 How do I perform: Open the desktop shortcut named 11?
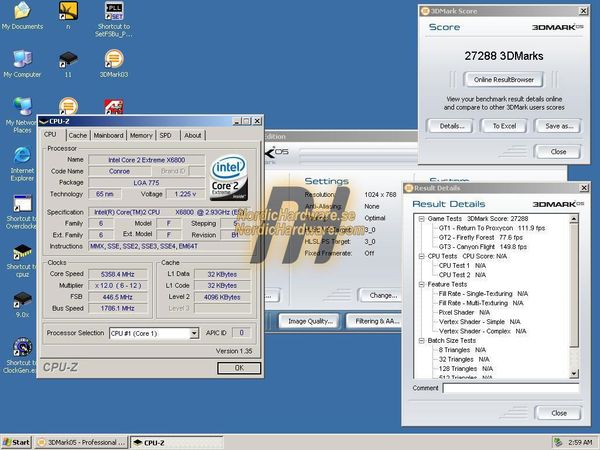67,58
